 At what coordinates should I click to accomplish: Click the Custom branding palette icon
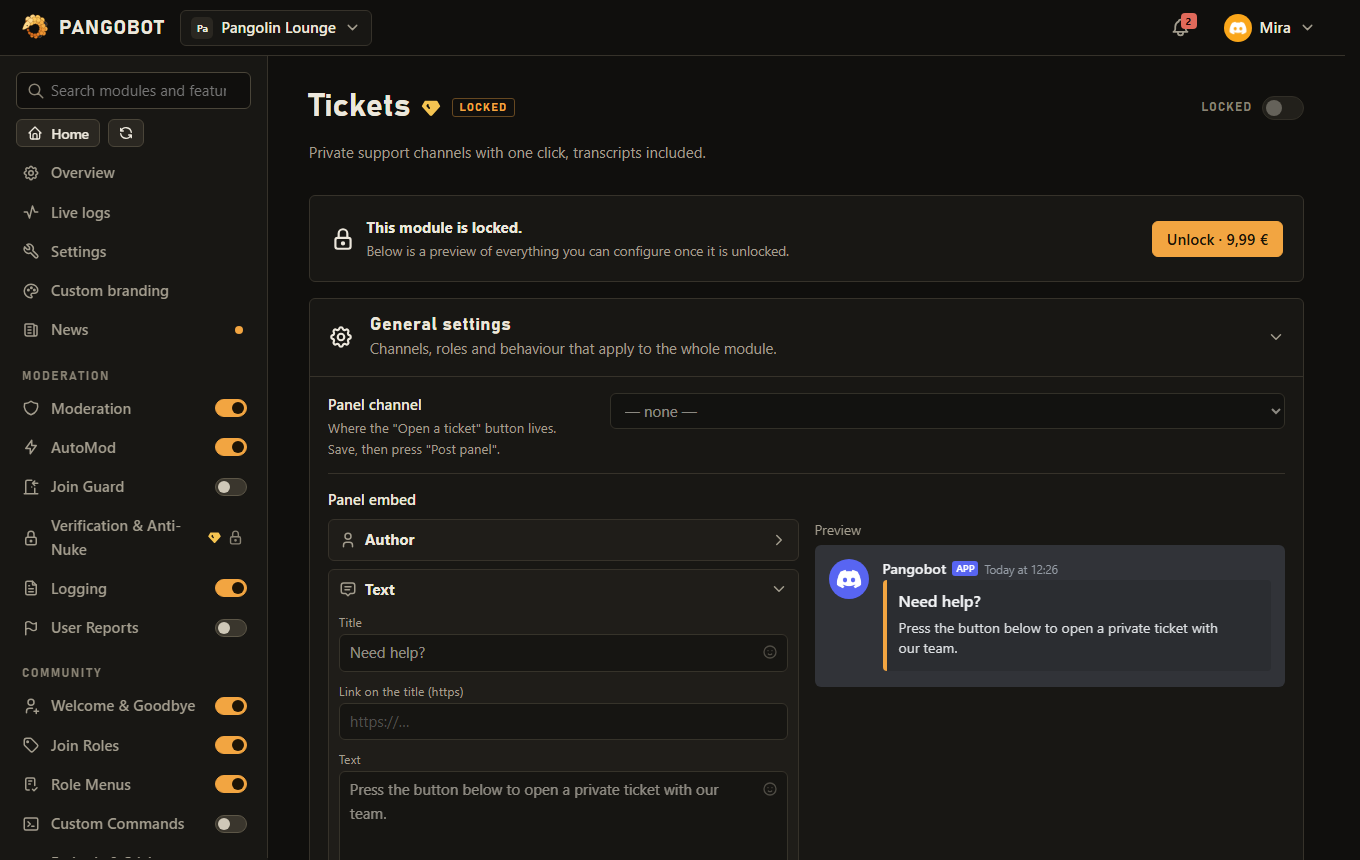(31, 291)
